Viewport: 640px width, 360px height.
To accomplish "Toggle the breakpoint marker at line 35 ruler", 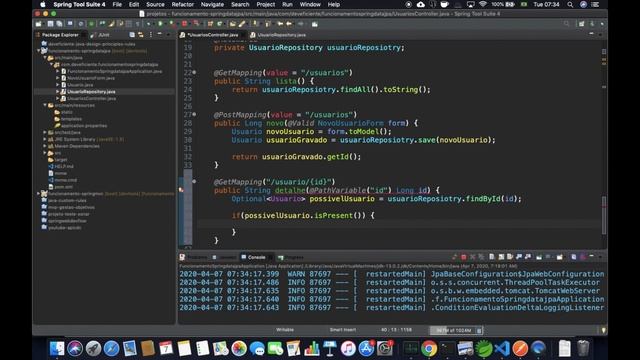I will [181, 190].
